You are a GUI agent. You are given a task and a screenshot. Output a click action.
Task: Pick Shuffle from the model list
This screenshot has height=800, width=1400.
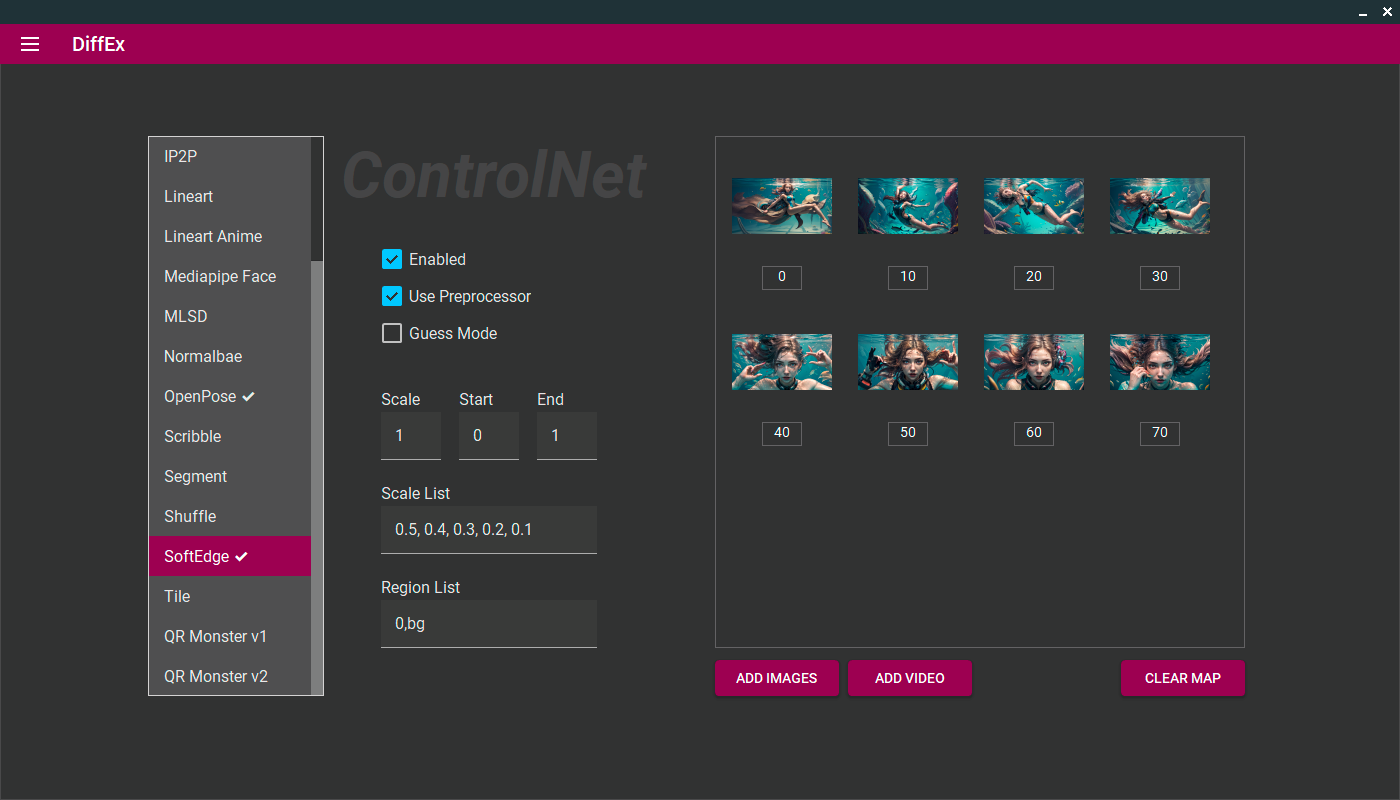point(230,516)
